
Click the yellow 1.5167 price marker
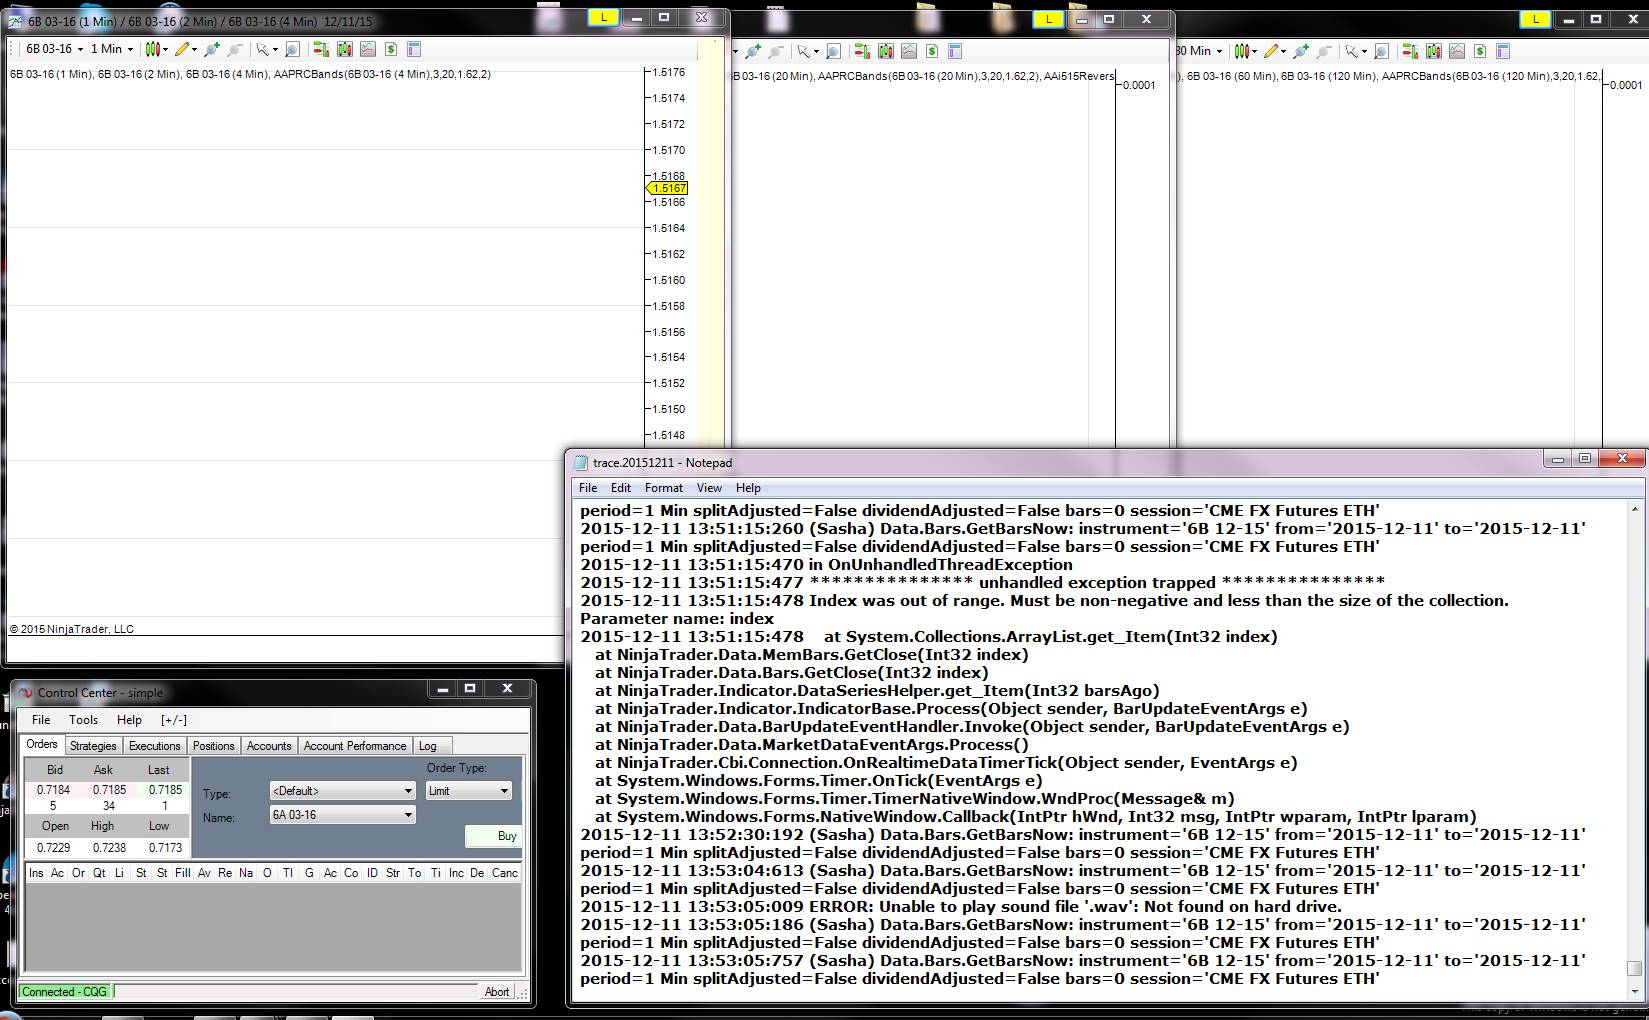(x=668, y=188)
